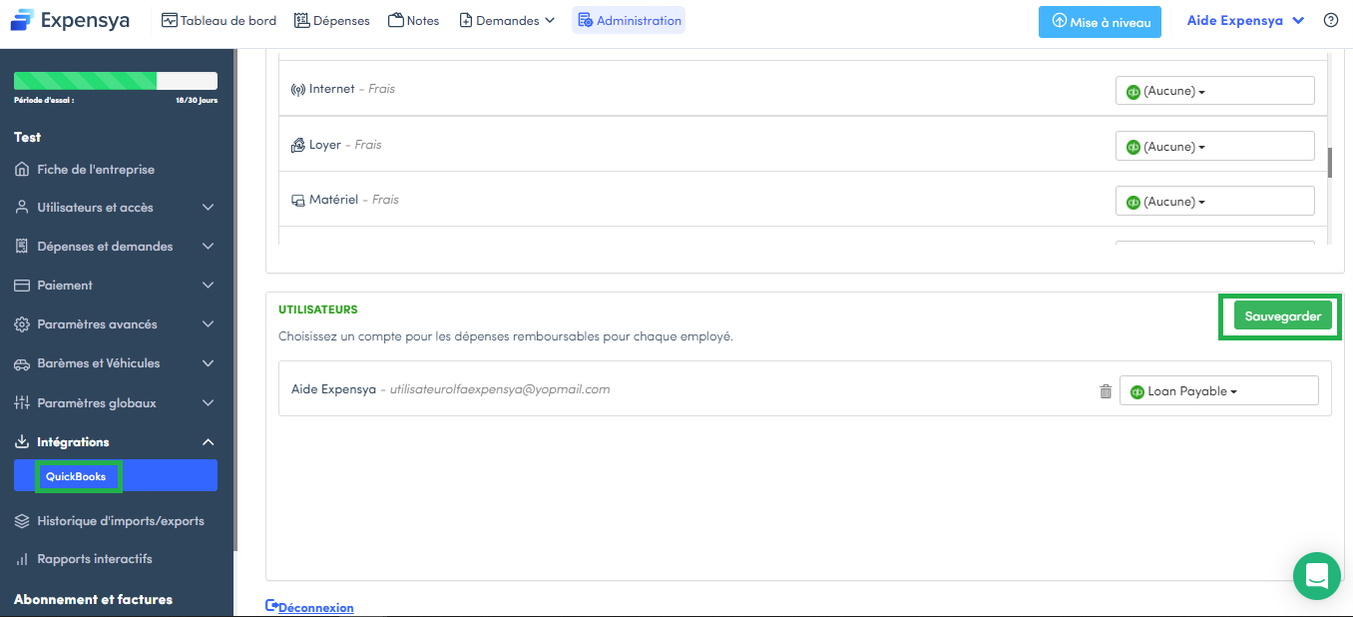1353x617 pixels.
Task: Expand the Demandes menu
Action: click(x=507, y=20)
